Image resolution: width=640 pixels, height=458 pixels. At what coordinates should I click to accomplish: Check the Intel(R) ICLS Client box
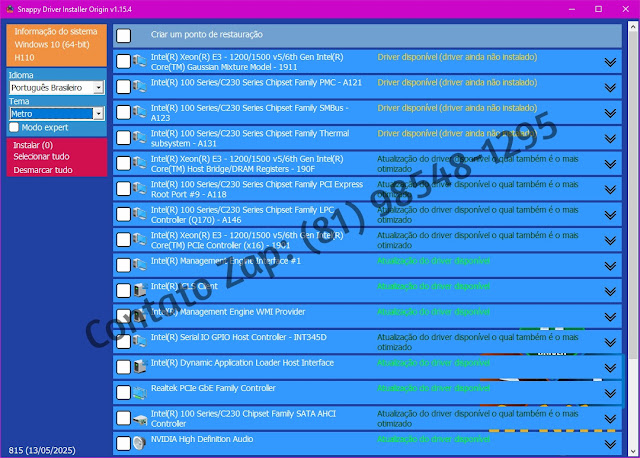124,290
